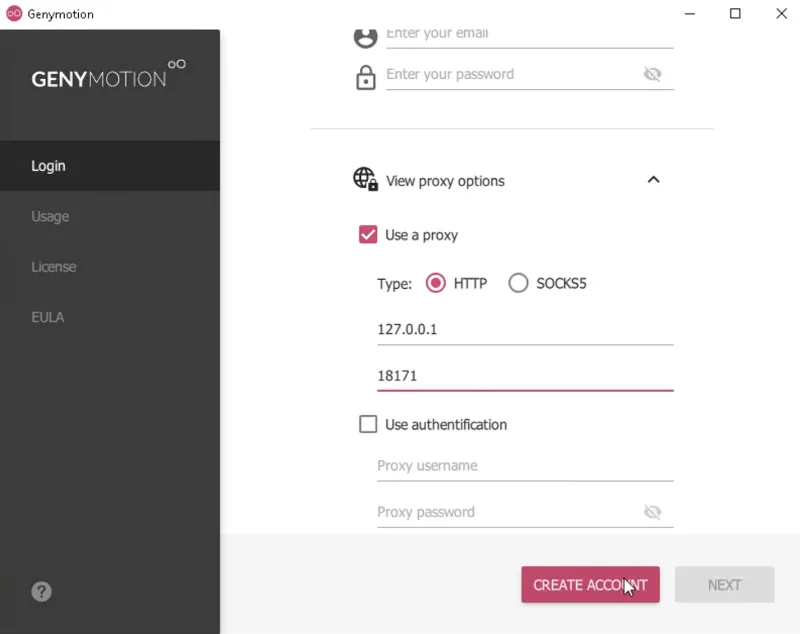
Task: Click the user avatar icon beside email
Action: [365, 37]
